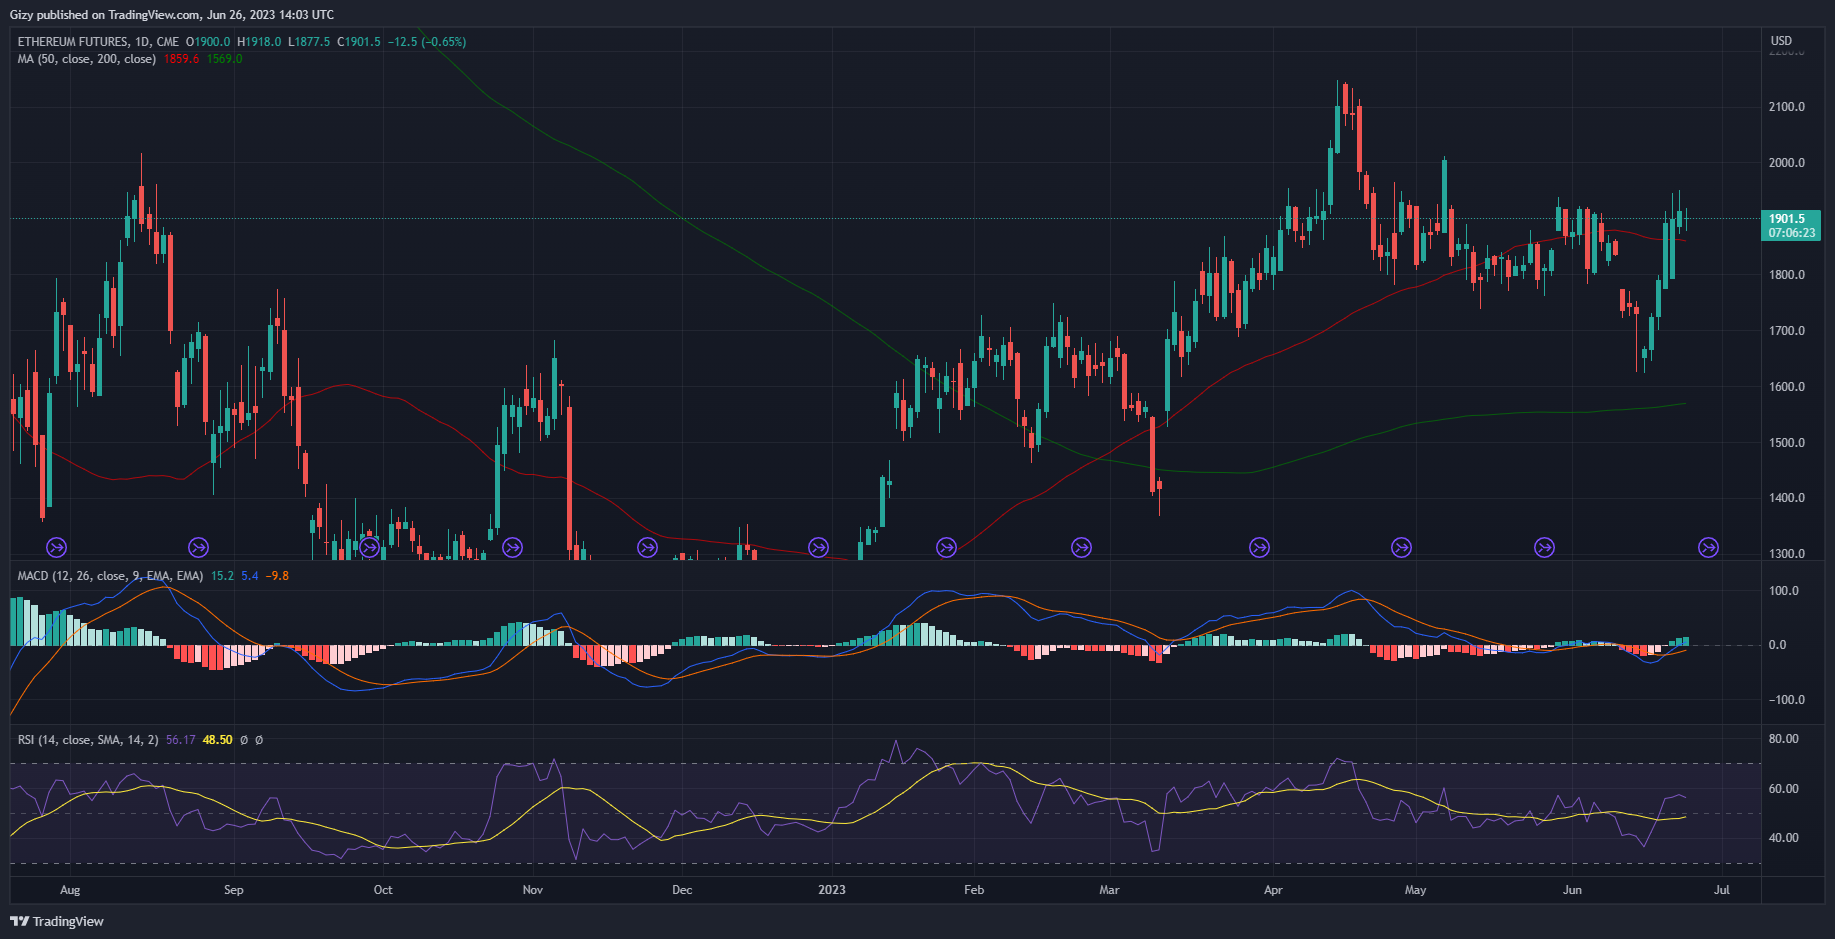The image size is (1835, 939).
Task: Click the Jul label on time axis
Action: (1721, 890)
